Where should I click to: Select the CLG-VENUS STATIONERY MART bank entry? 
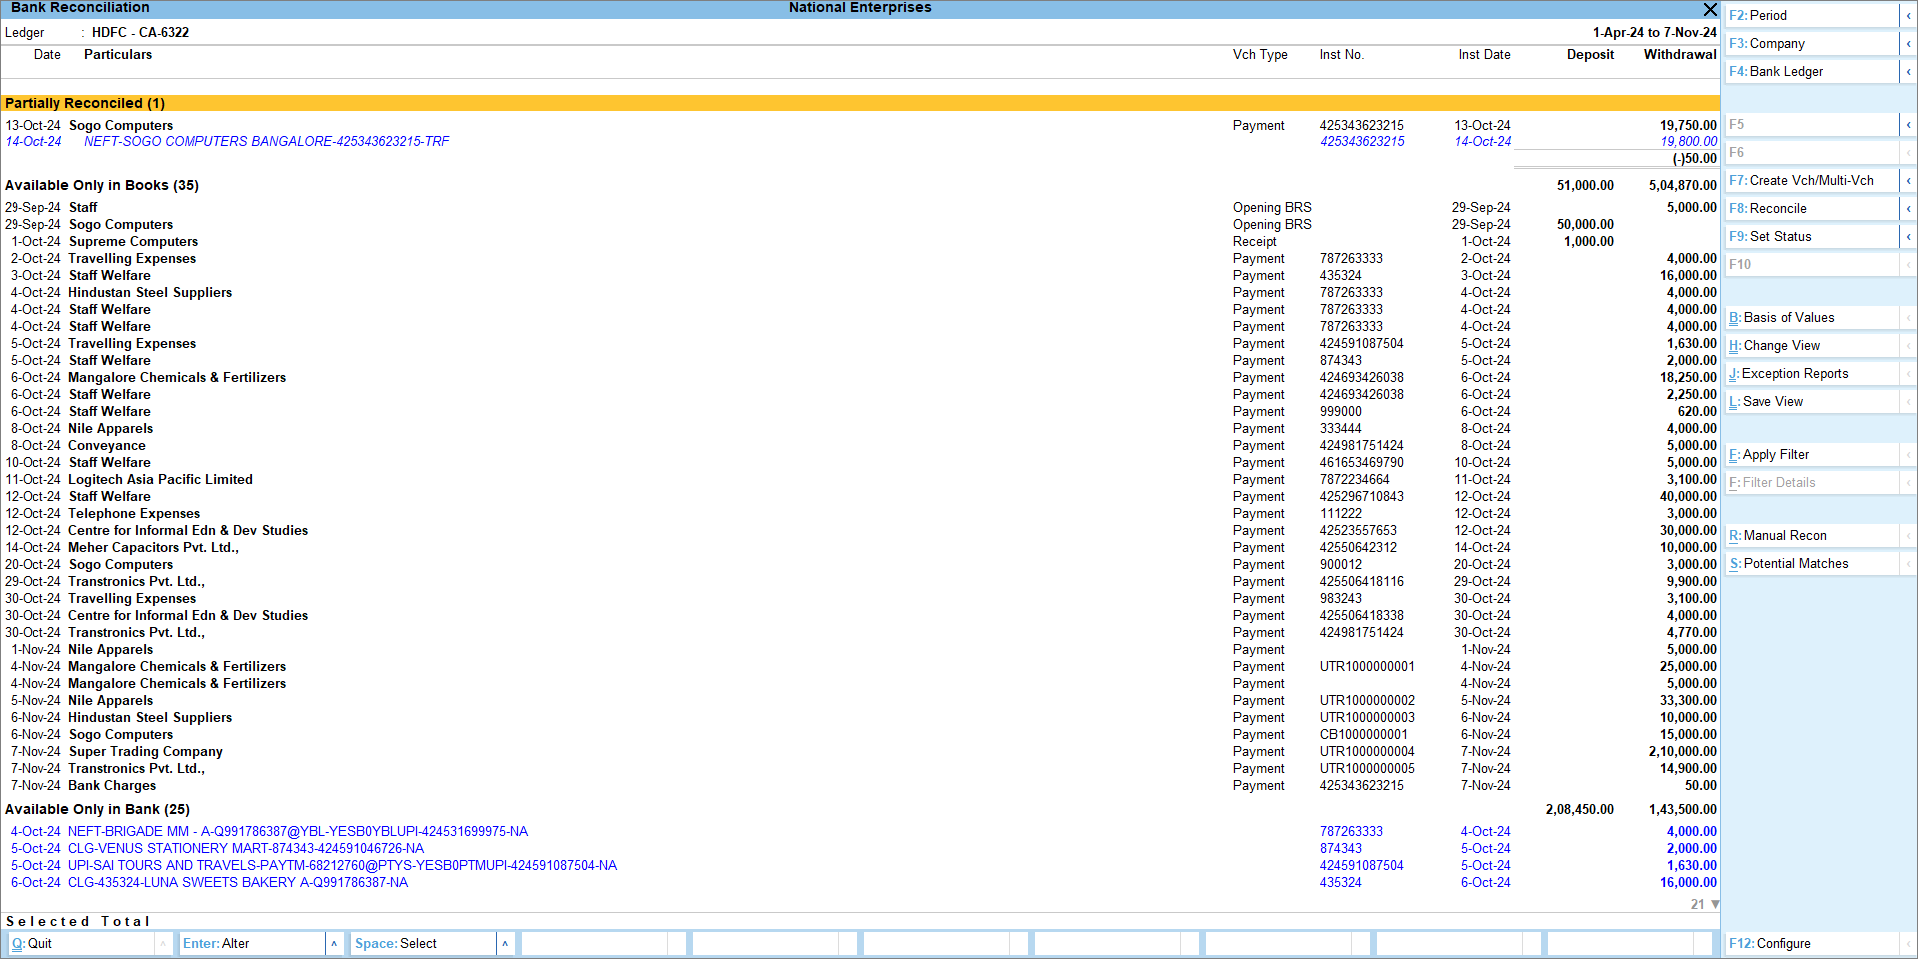pos(860,848)
